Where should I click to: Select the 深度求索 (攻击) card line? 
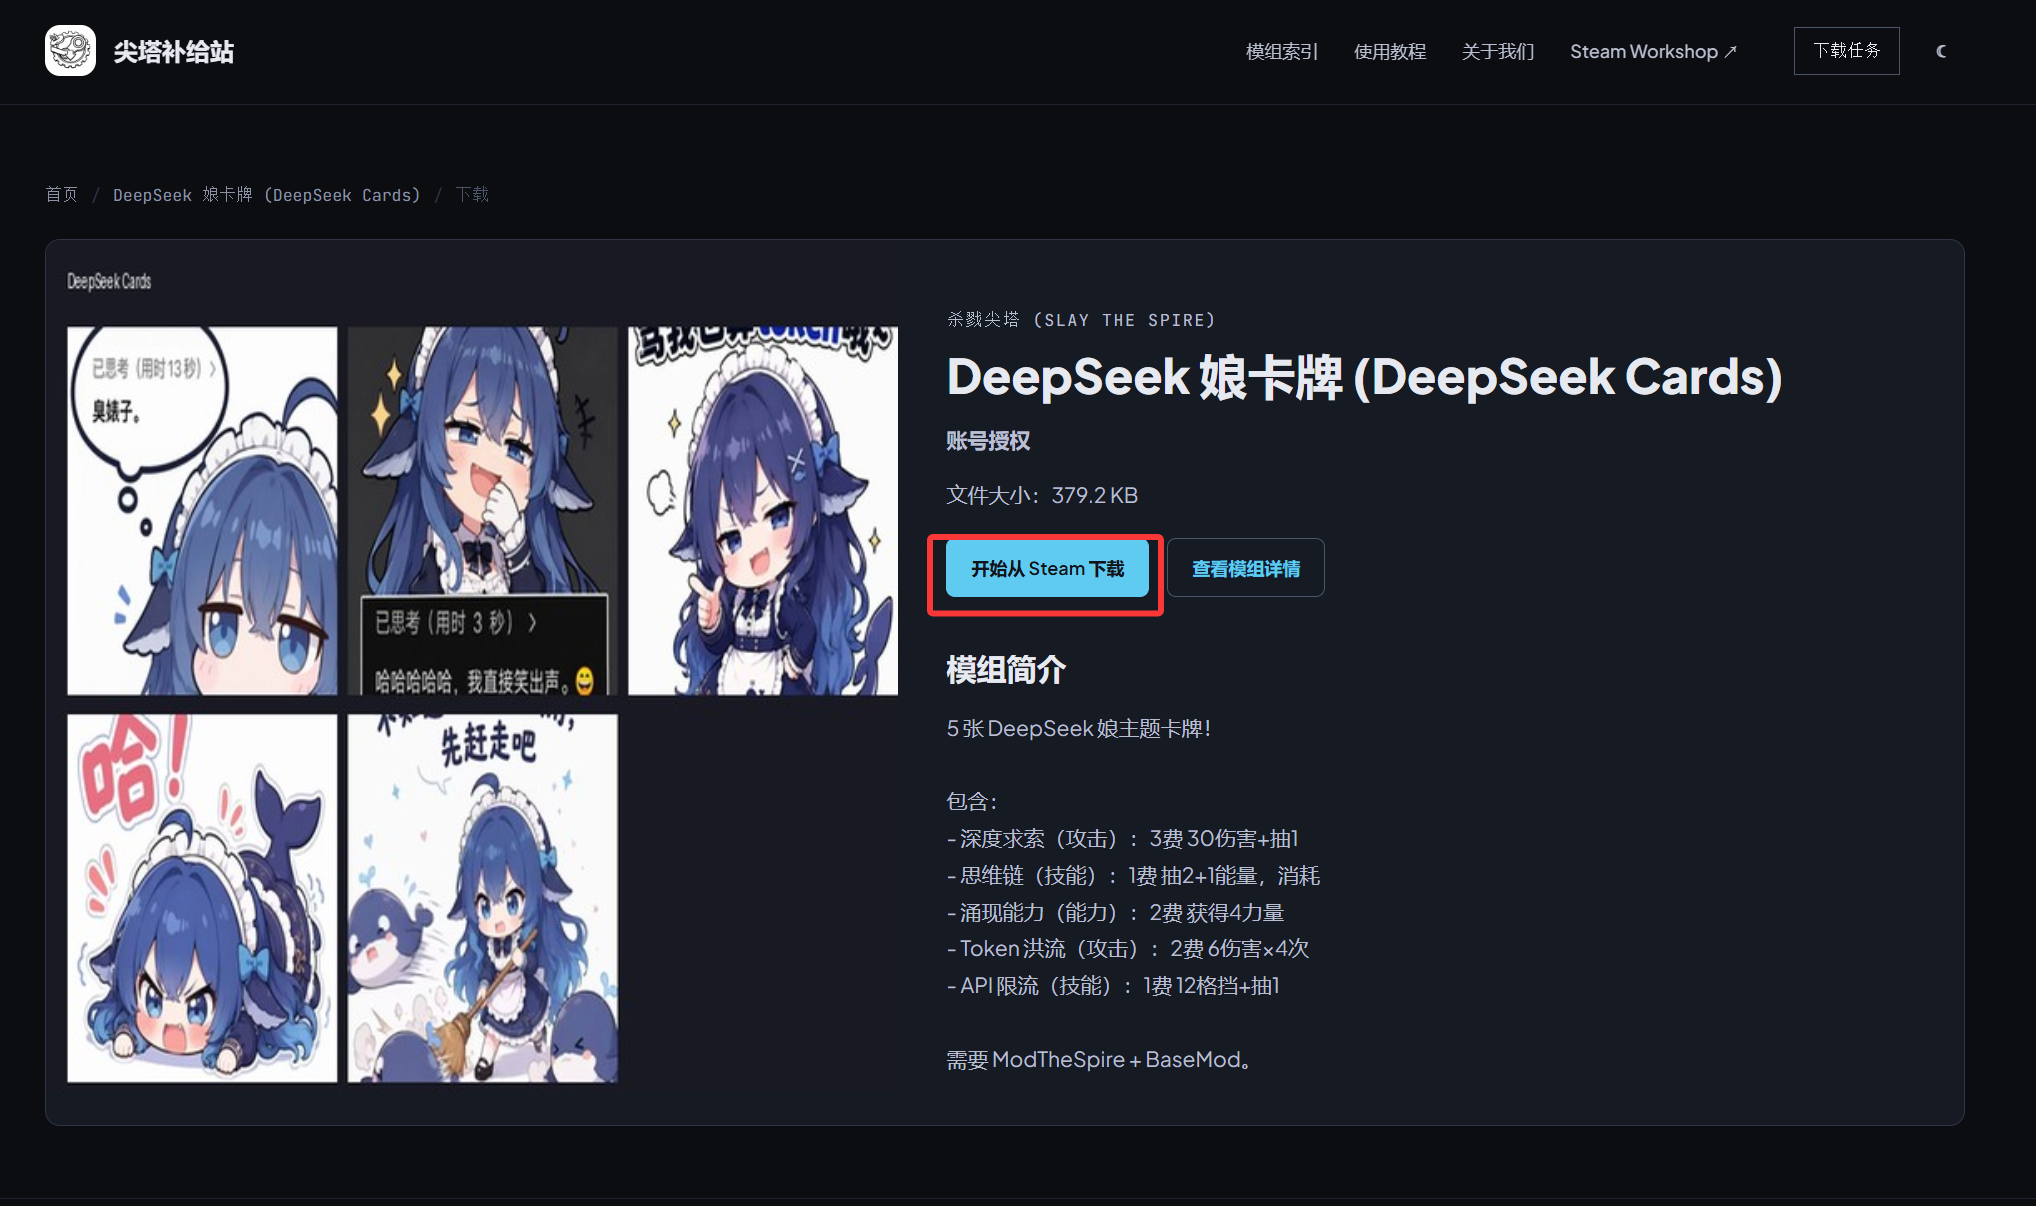1122,838
